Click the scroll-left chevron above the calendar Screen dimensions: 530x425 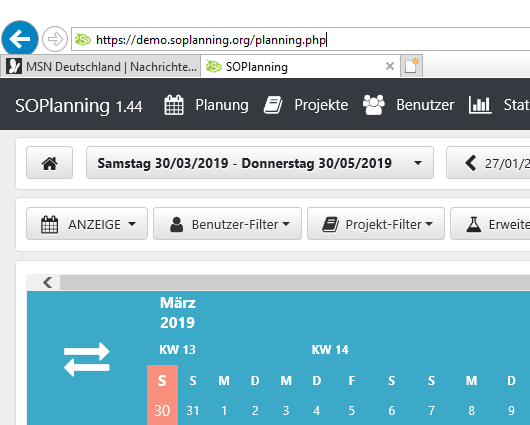(x=47, y=282)
